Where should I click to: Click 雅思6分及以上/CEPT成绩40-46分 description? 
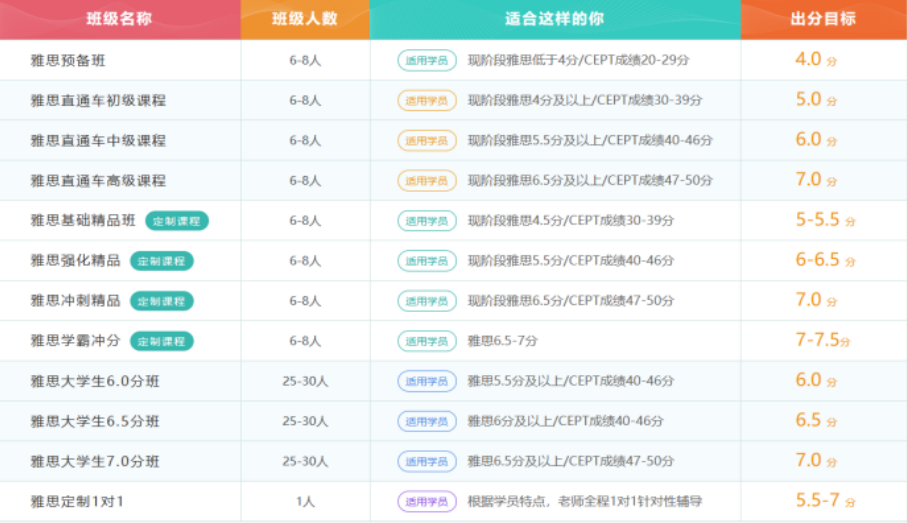(566, 421)
